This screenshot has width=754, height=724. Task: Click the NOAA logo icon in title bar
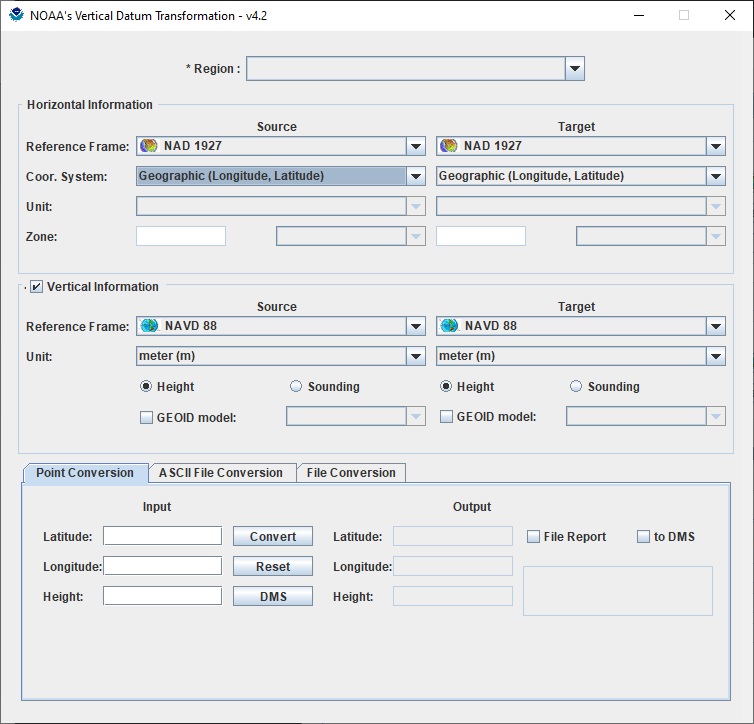click(x=16, y=15)
